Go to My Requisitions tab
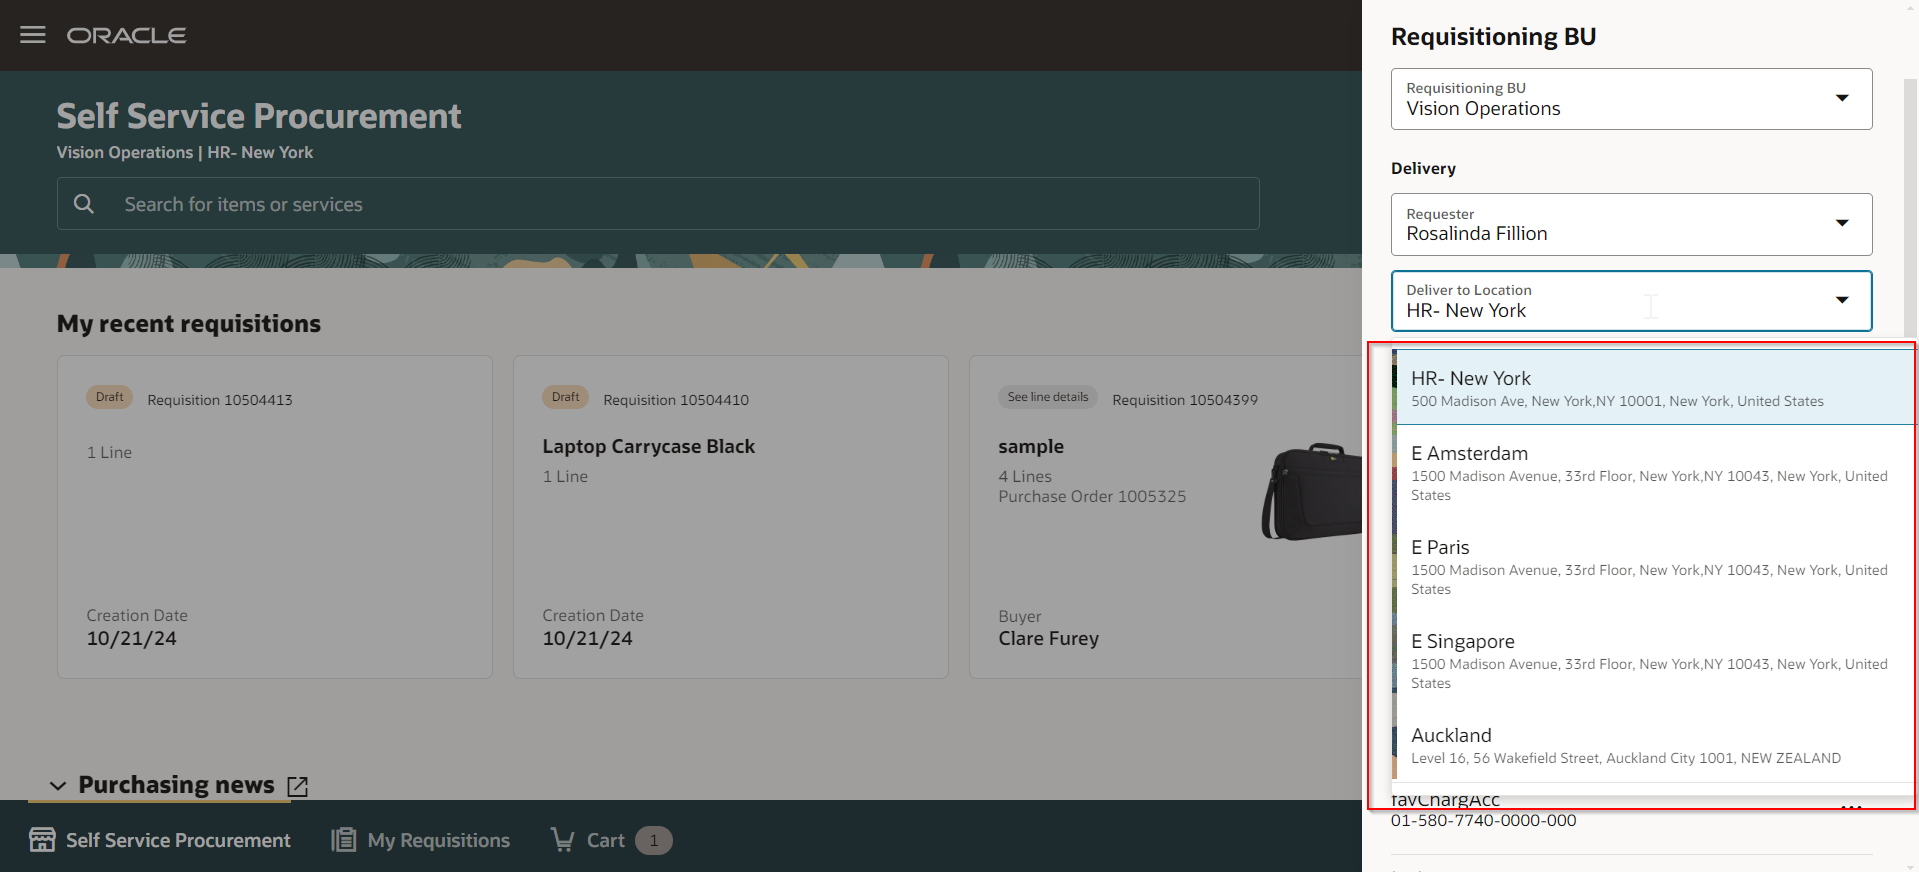This screenshot has height=872, width=1919. coord(421,840)
